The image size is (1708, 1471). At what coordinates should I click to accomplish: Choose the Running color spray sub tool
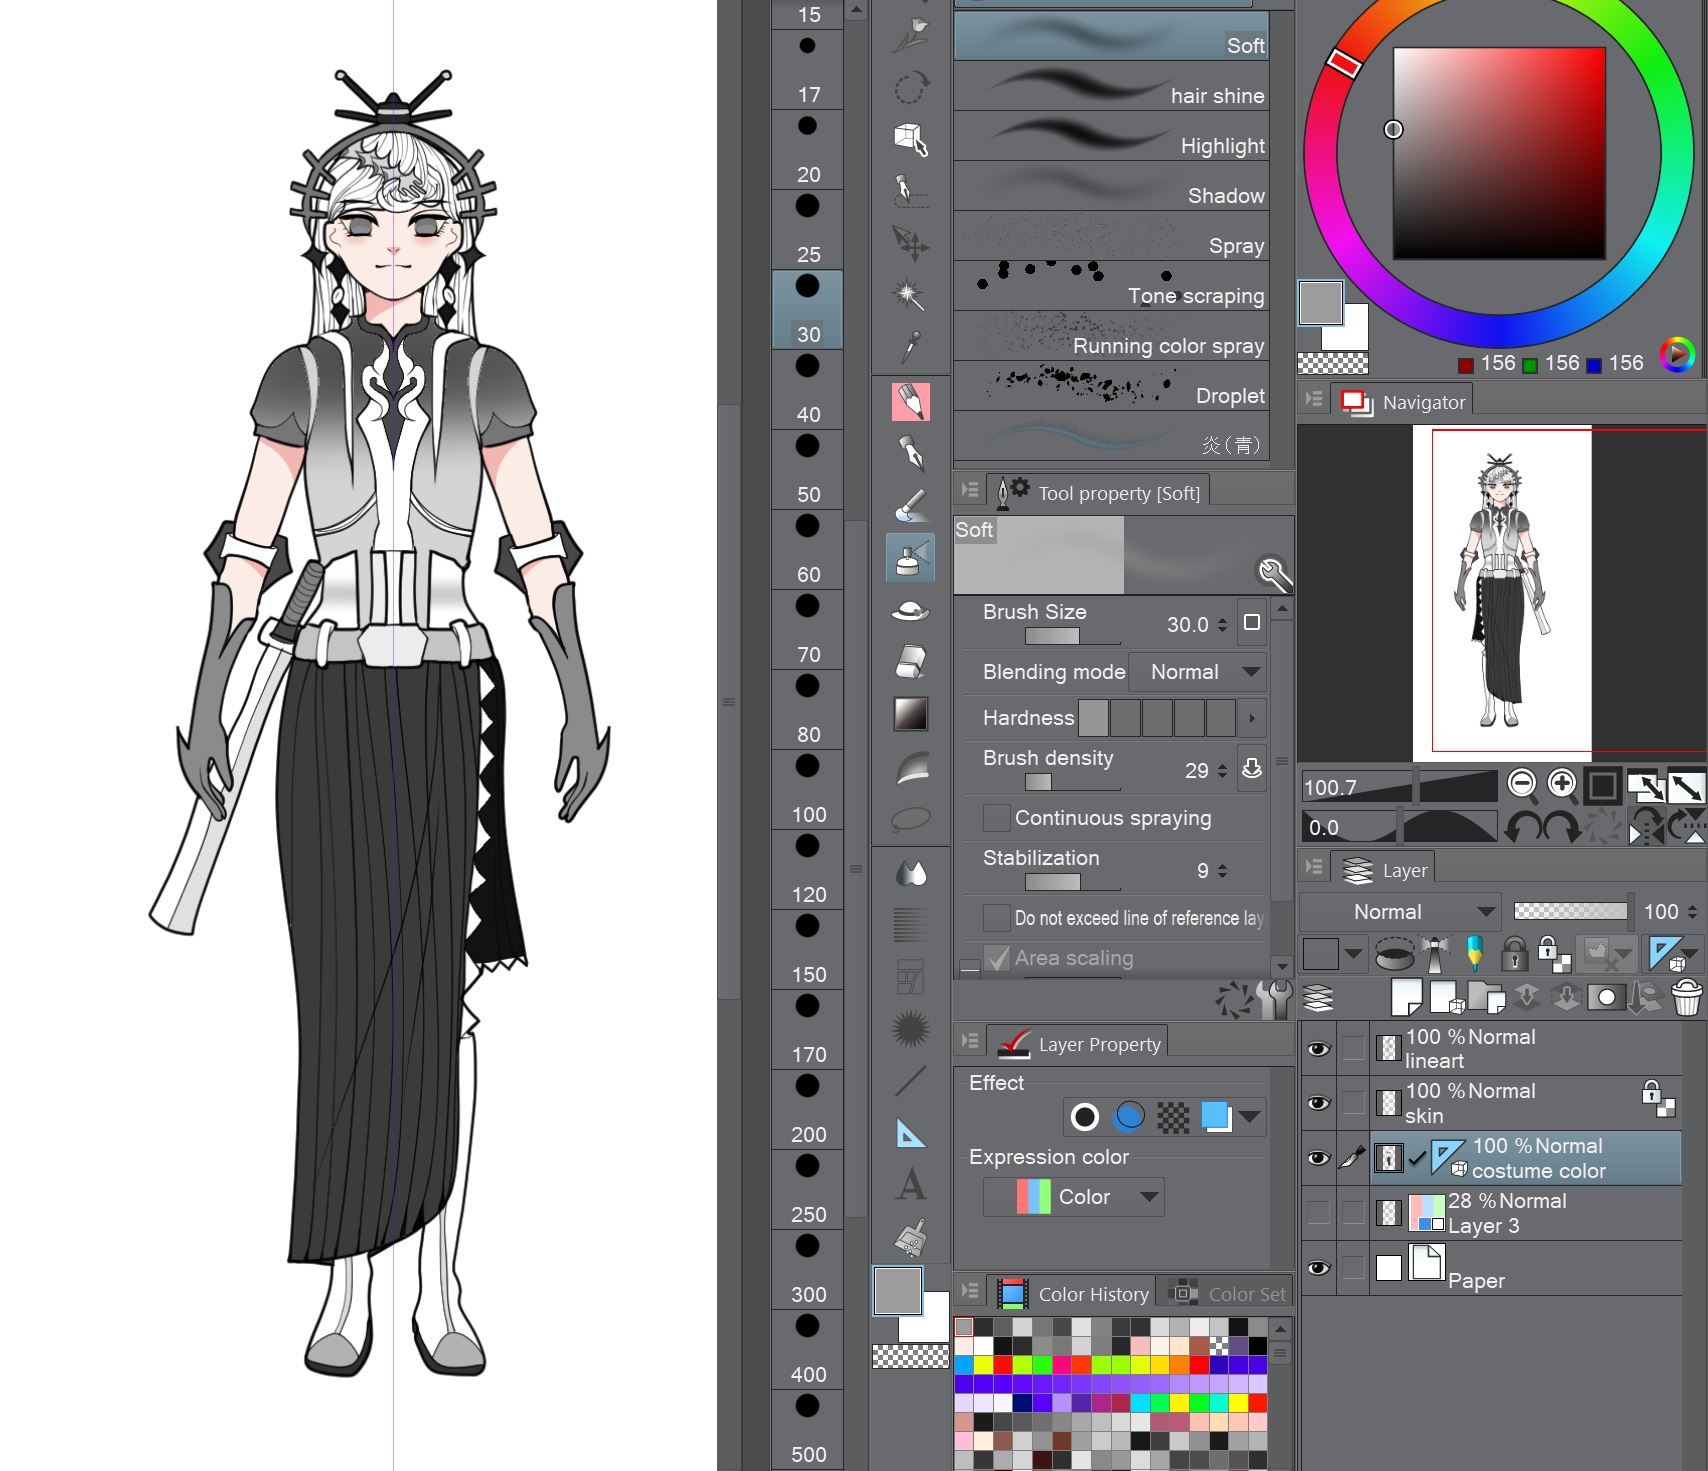tap(1111, 336)
